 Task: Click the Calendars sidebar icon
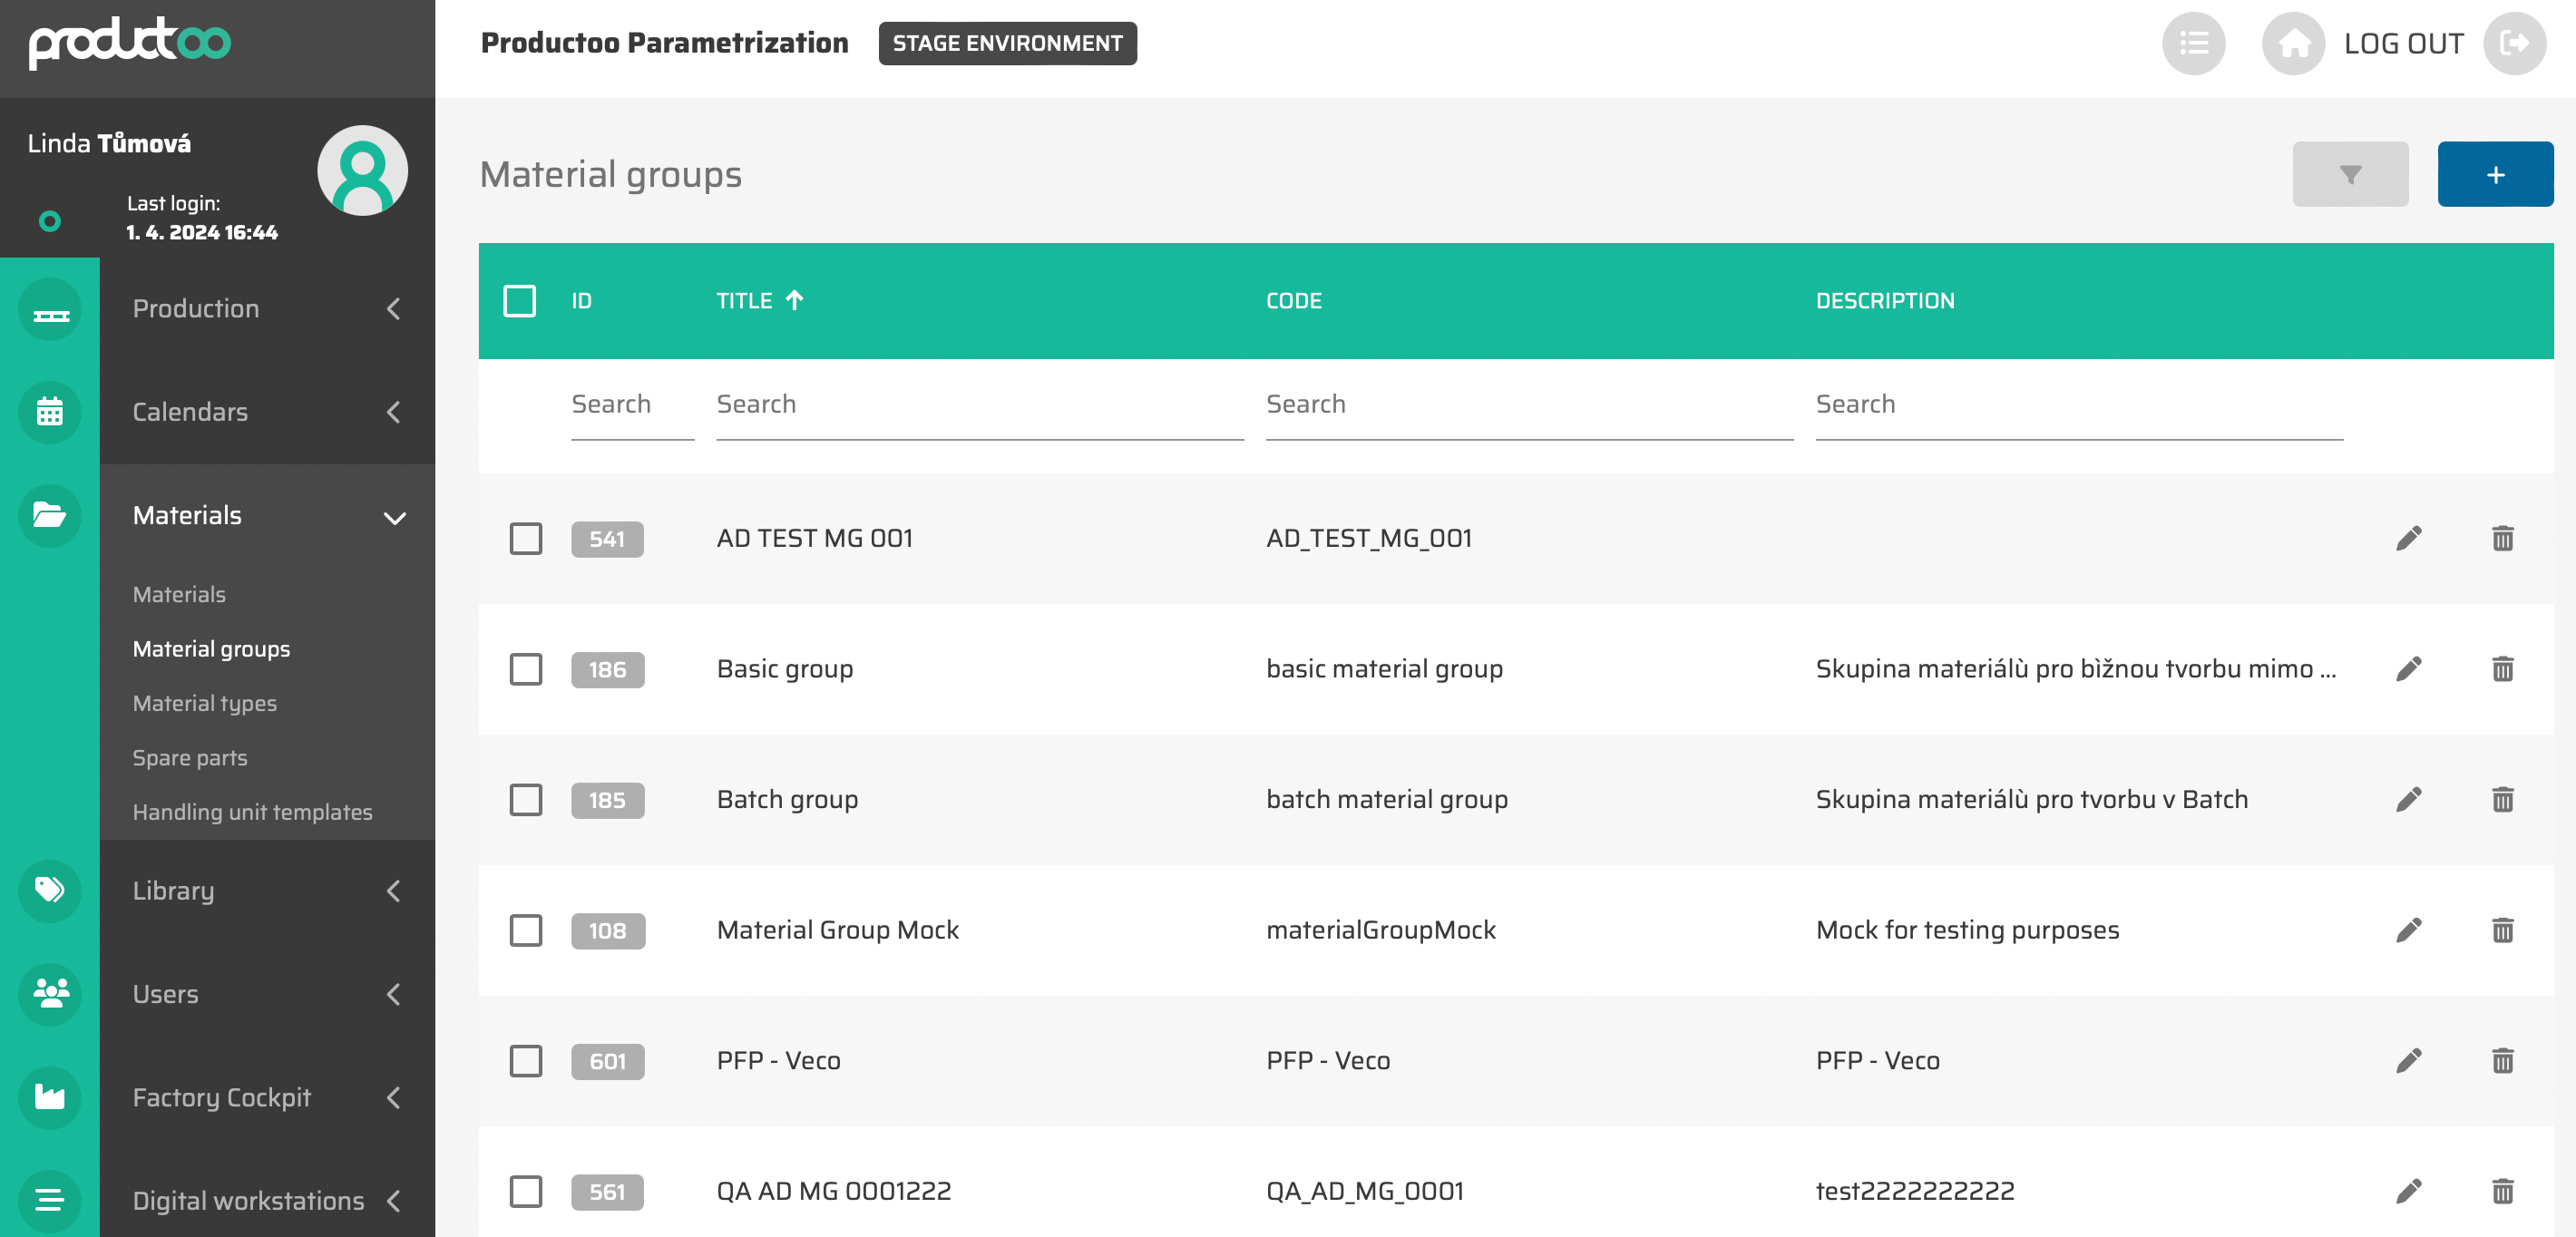pos(50,412)
